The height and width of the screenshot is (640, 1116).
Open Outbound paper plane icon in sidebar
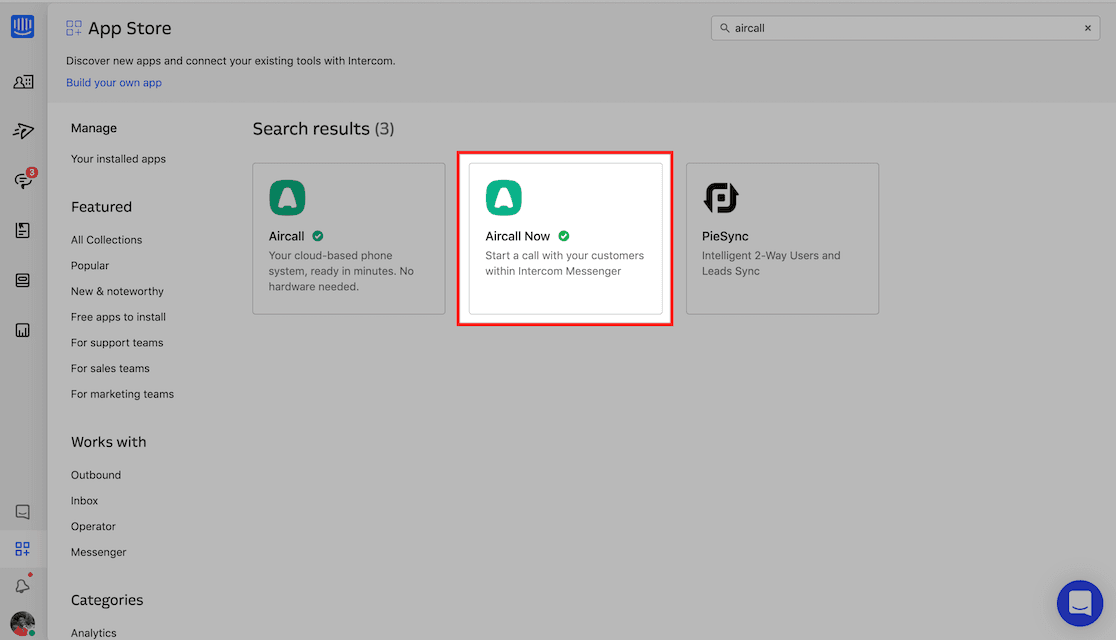tap(23, 131)
